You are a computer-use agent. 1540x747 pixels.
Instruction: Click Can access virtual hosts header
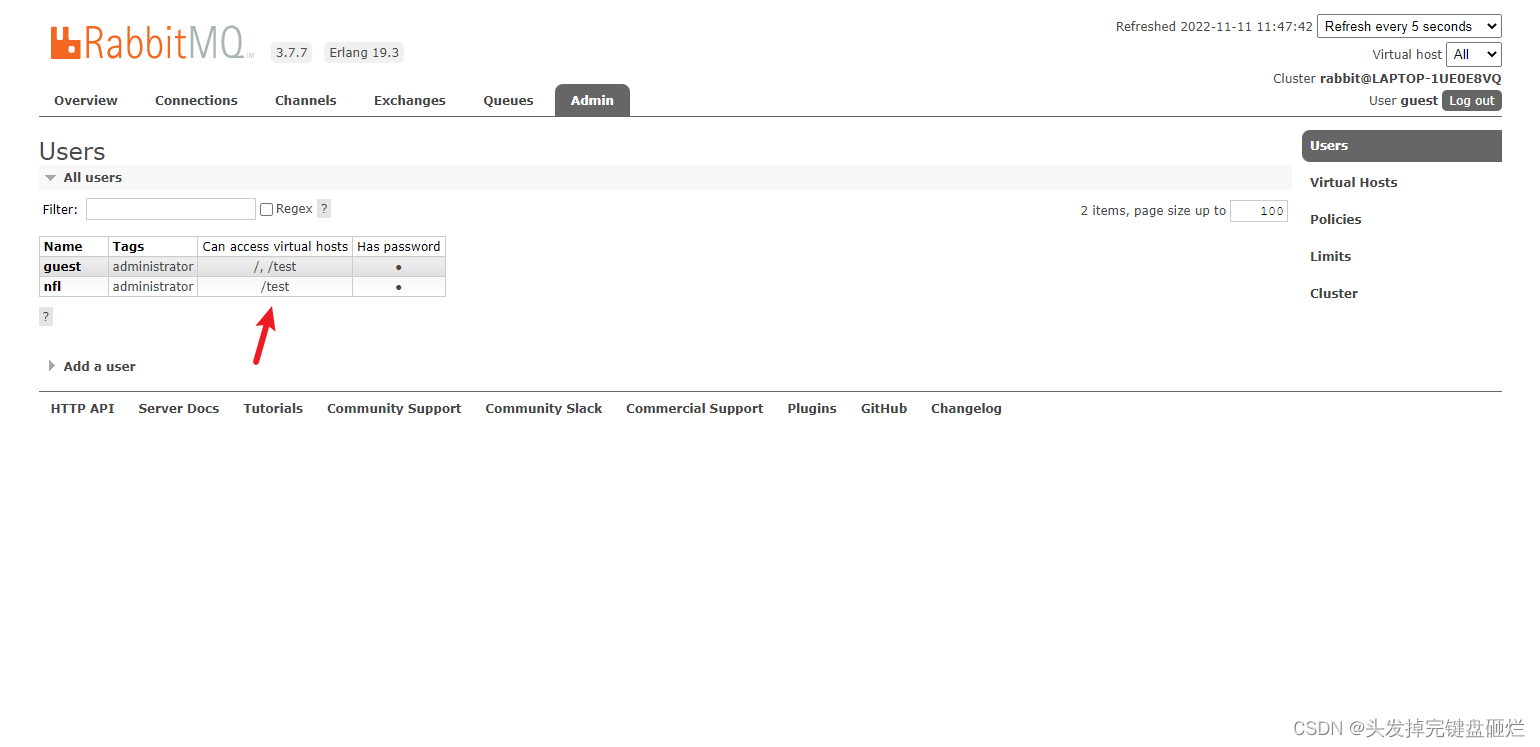pos(275,246)
